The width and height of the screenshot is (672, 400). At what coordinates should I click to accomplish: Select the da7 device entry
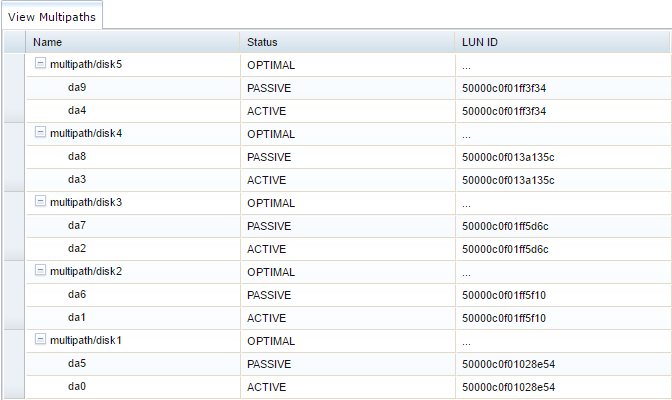[x=77, y=226]
